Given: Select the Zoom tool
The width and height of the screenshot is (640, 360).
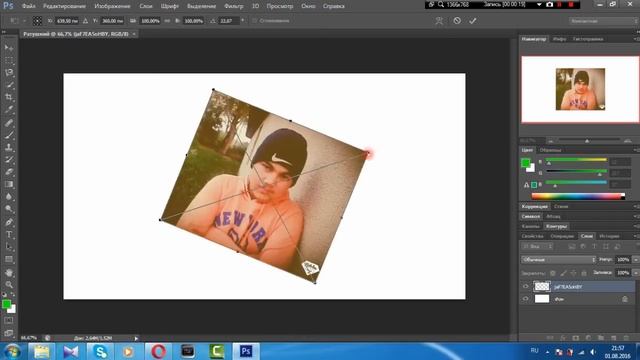Looking at the screenshot, I should coord(9,284).
